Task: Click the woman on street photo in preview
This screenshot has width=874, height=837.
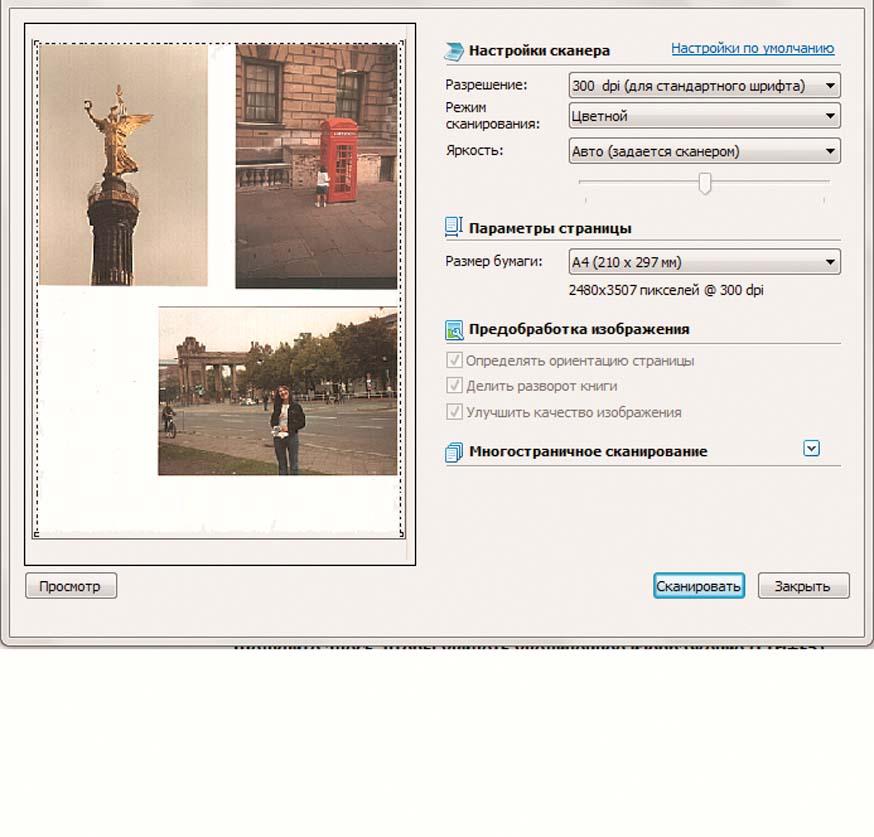Action: click(277, 392)
